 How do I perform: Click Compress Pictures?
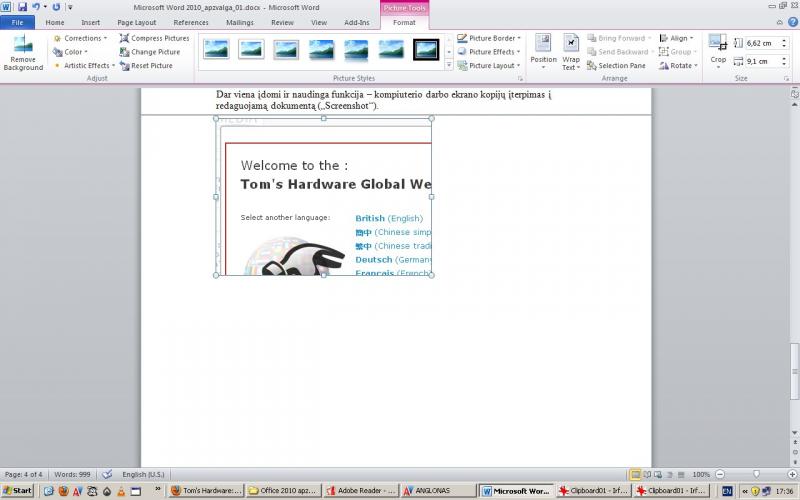[x=155, y=38]
